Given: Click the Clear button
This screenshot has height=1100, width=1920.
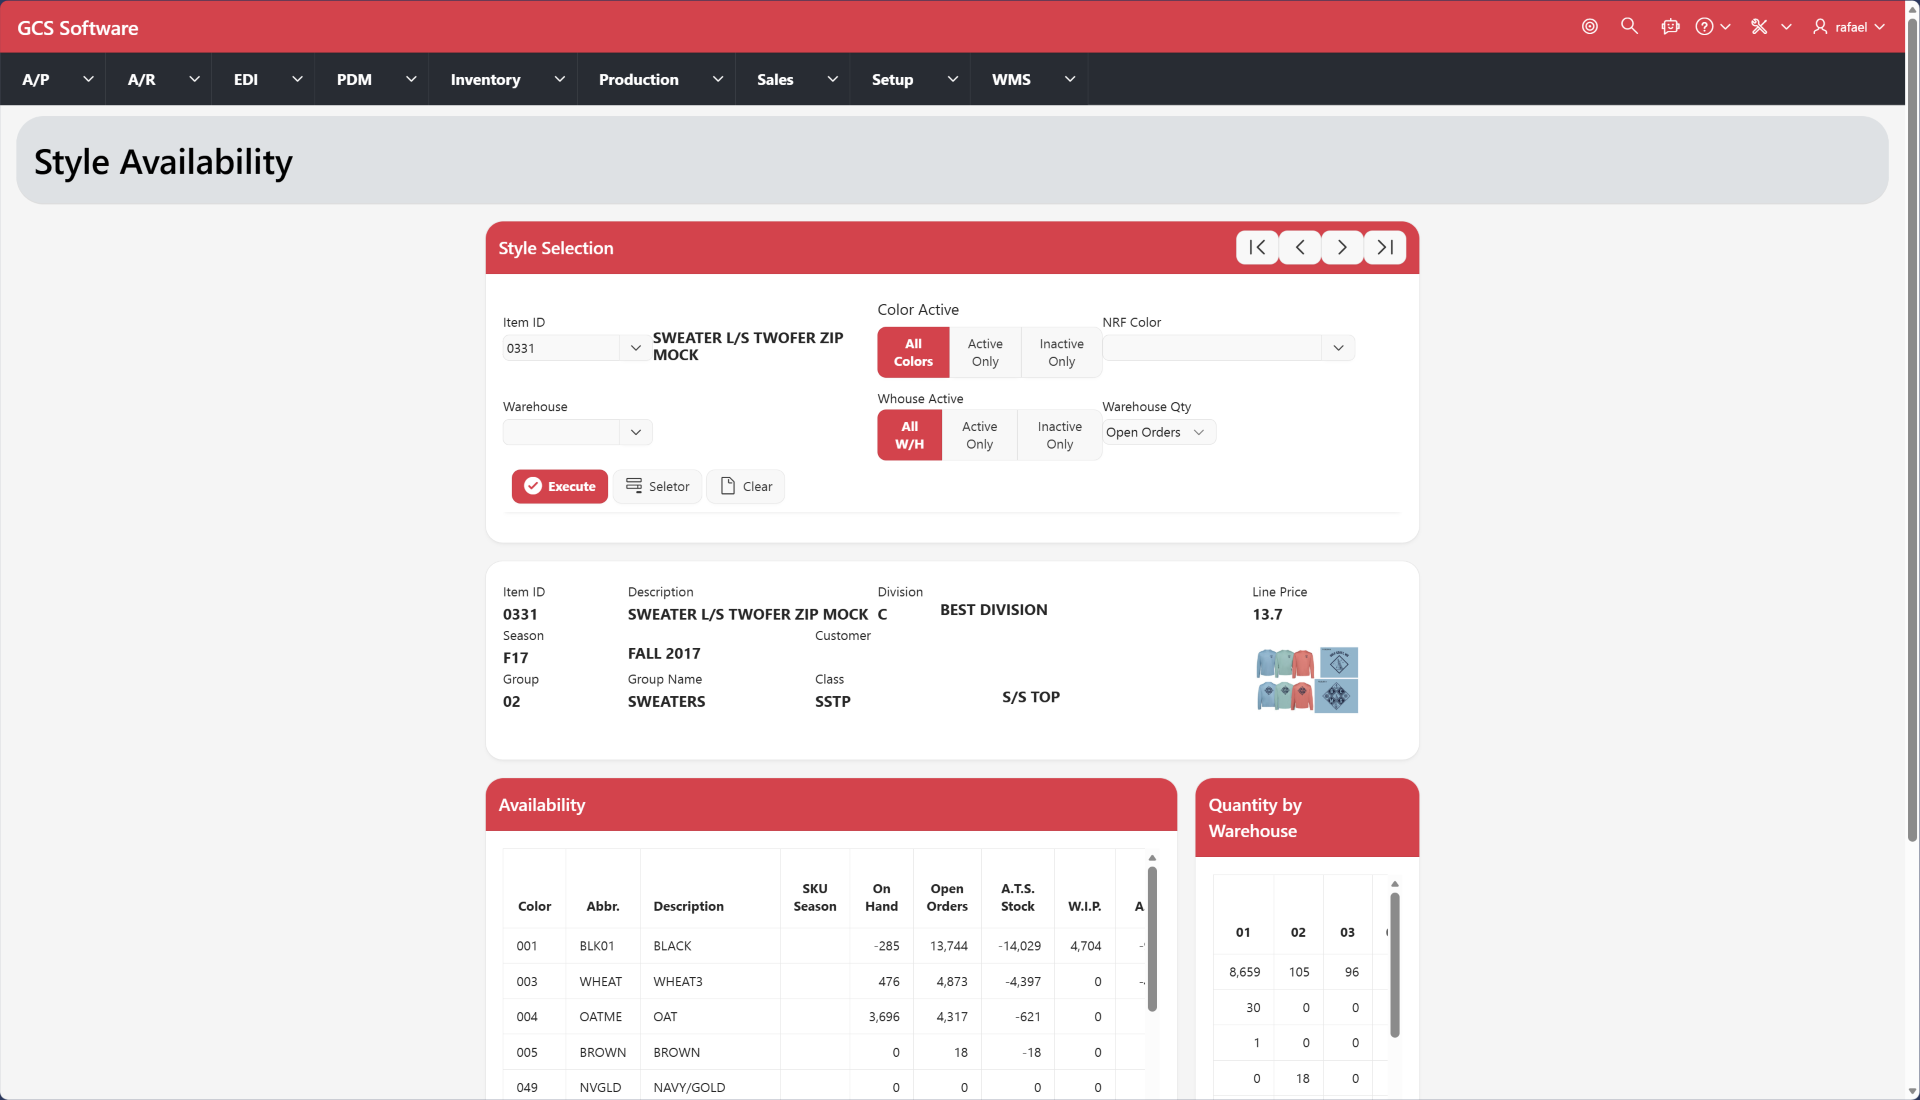Looking at the screenshot, I should [x=746, y=486].
